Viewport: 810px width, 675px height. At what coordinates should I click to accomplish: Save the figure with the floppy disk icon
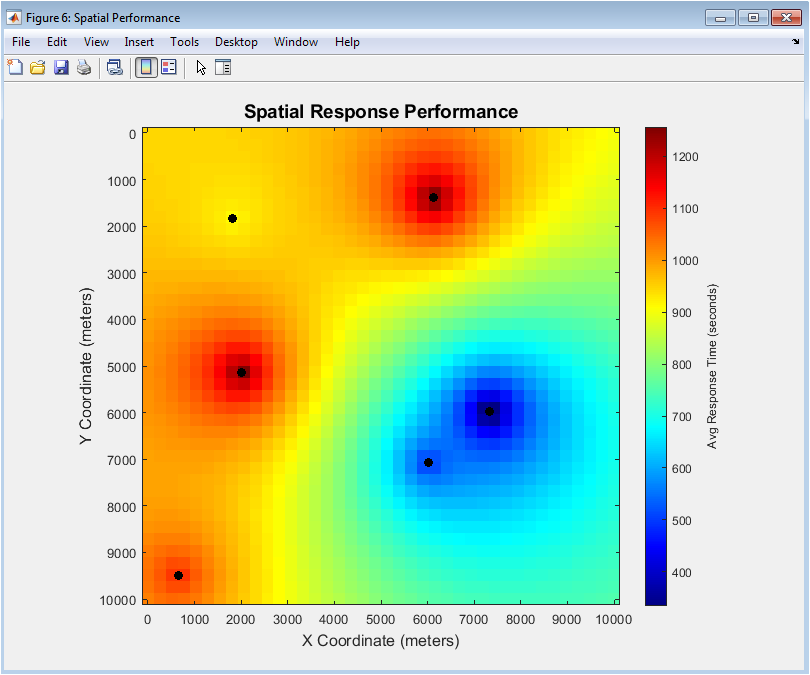(x=61, y=68)
